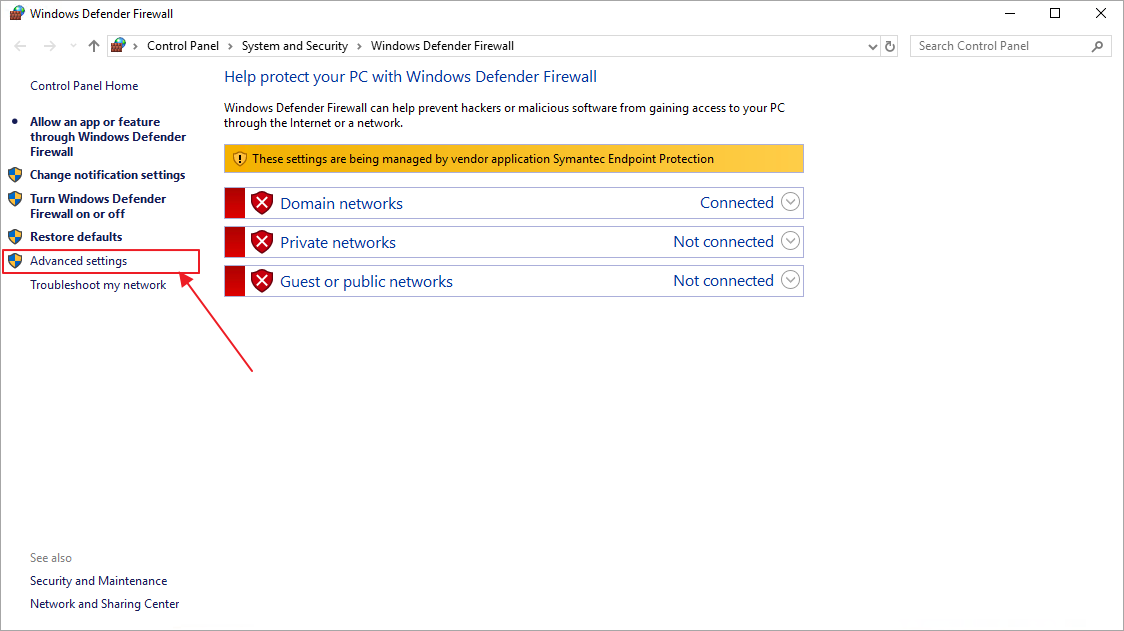
Task: Click the firewall icon in address bar
Action: coord(118,45)
